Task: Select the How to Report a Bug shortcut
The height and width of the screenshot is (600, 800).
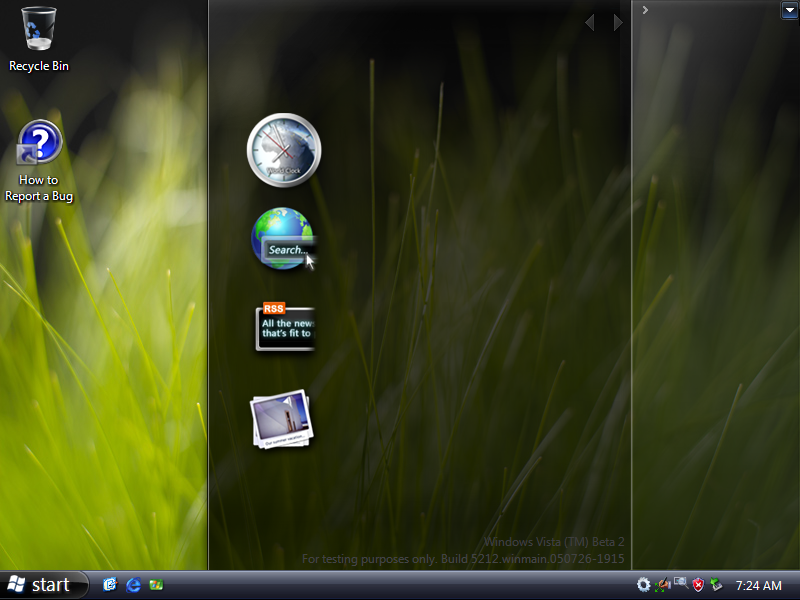Action: point(39,161)
